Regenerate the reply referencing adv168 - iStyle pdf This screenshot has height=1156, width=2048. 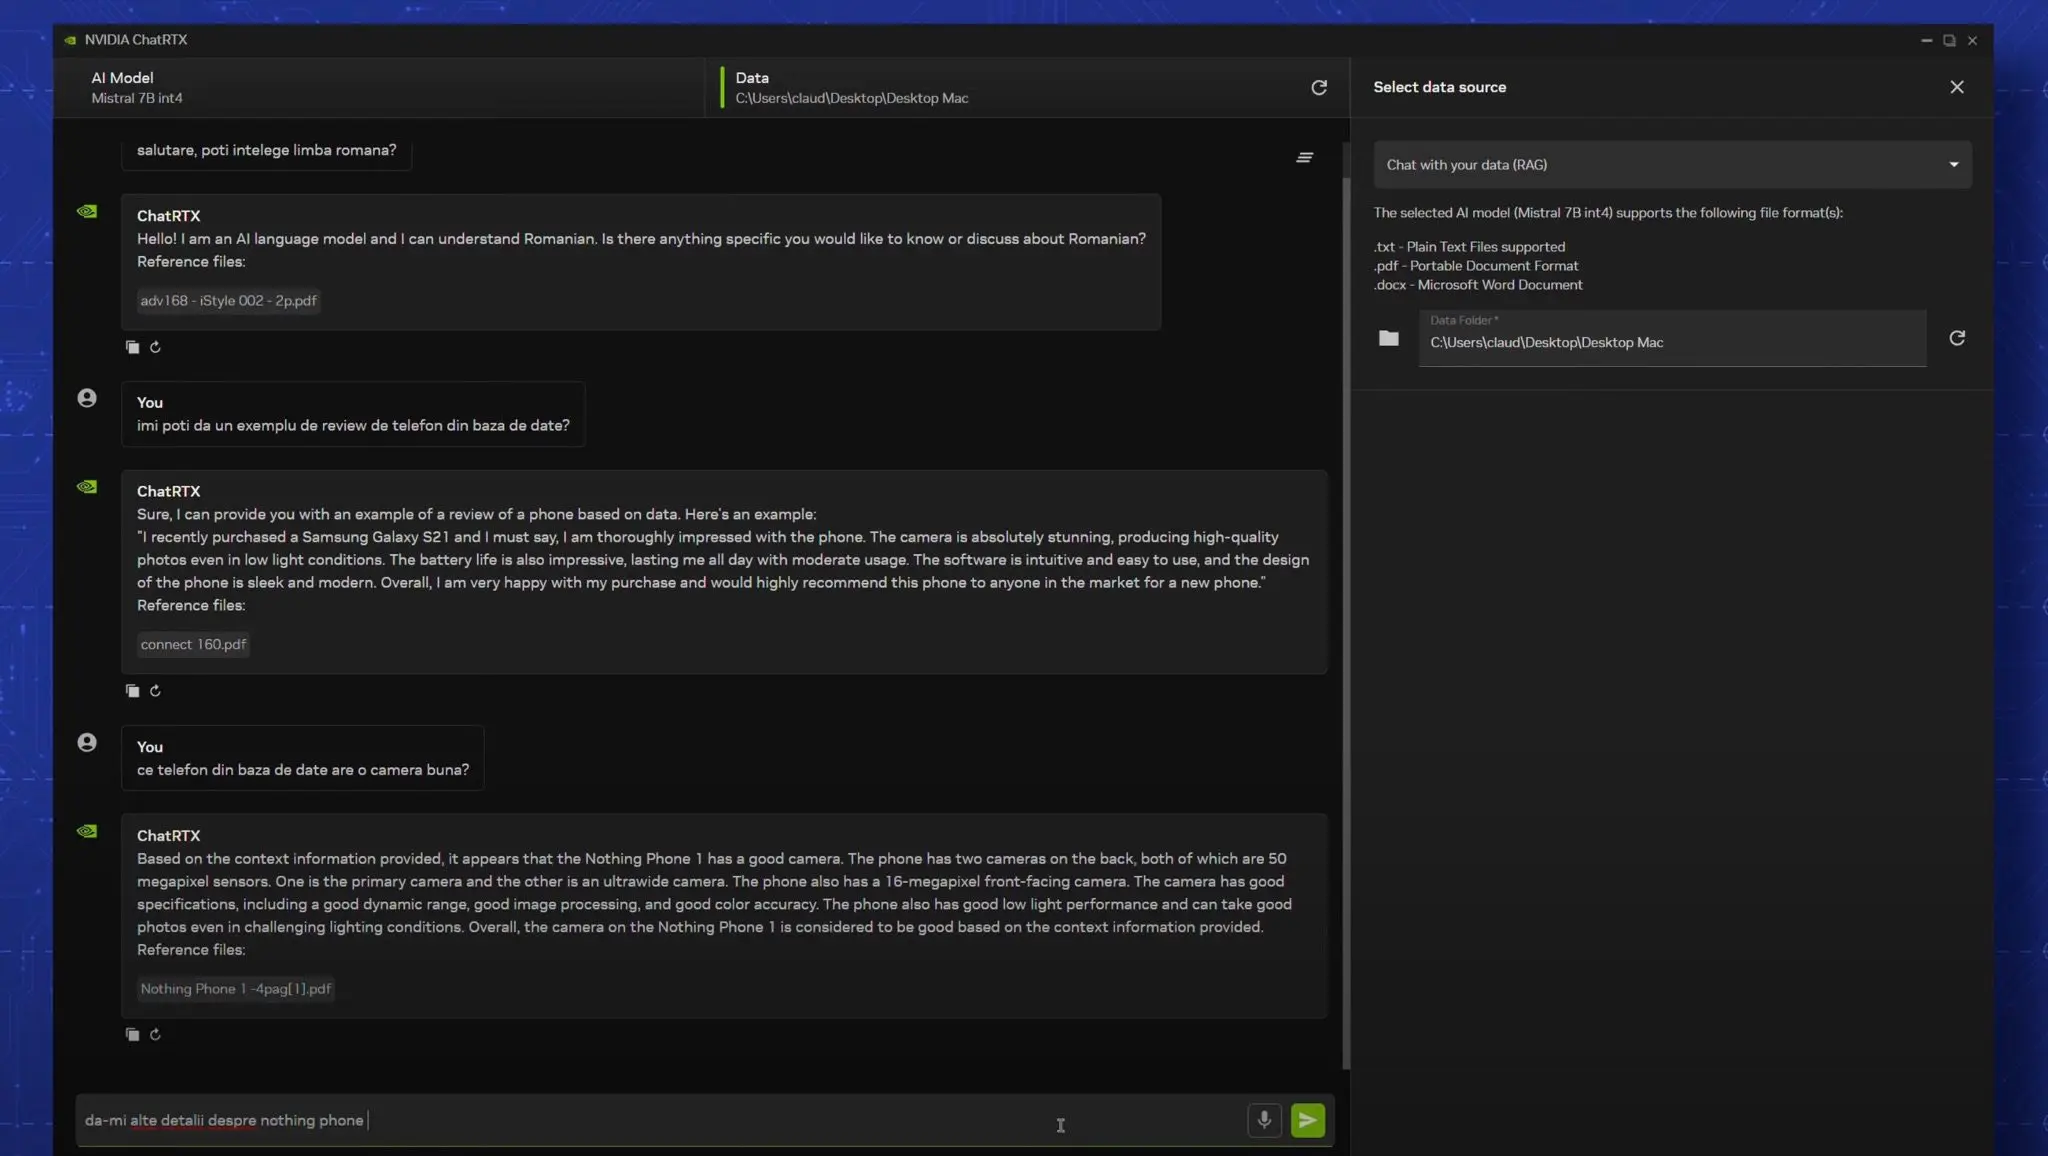[155, 347]
